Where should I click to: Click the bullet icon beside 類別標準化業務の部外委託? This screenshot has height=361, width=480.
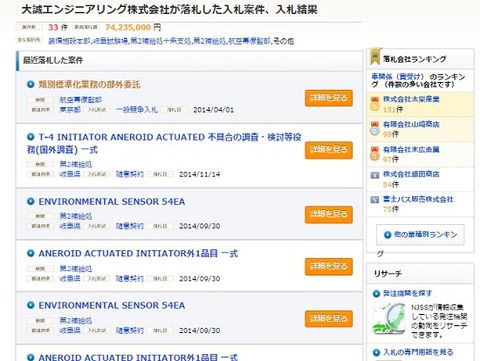[31, 84]
